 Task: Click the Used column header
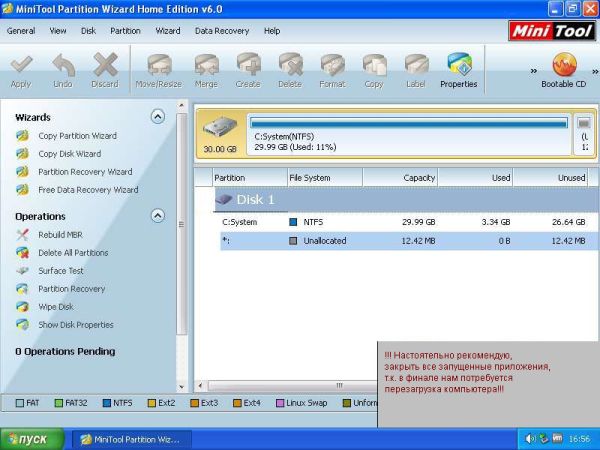click(475, 178)
